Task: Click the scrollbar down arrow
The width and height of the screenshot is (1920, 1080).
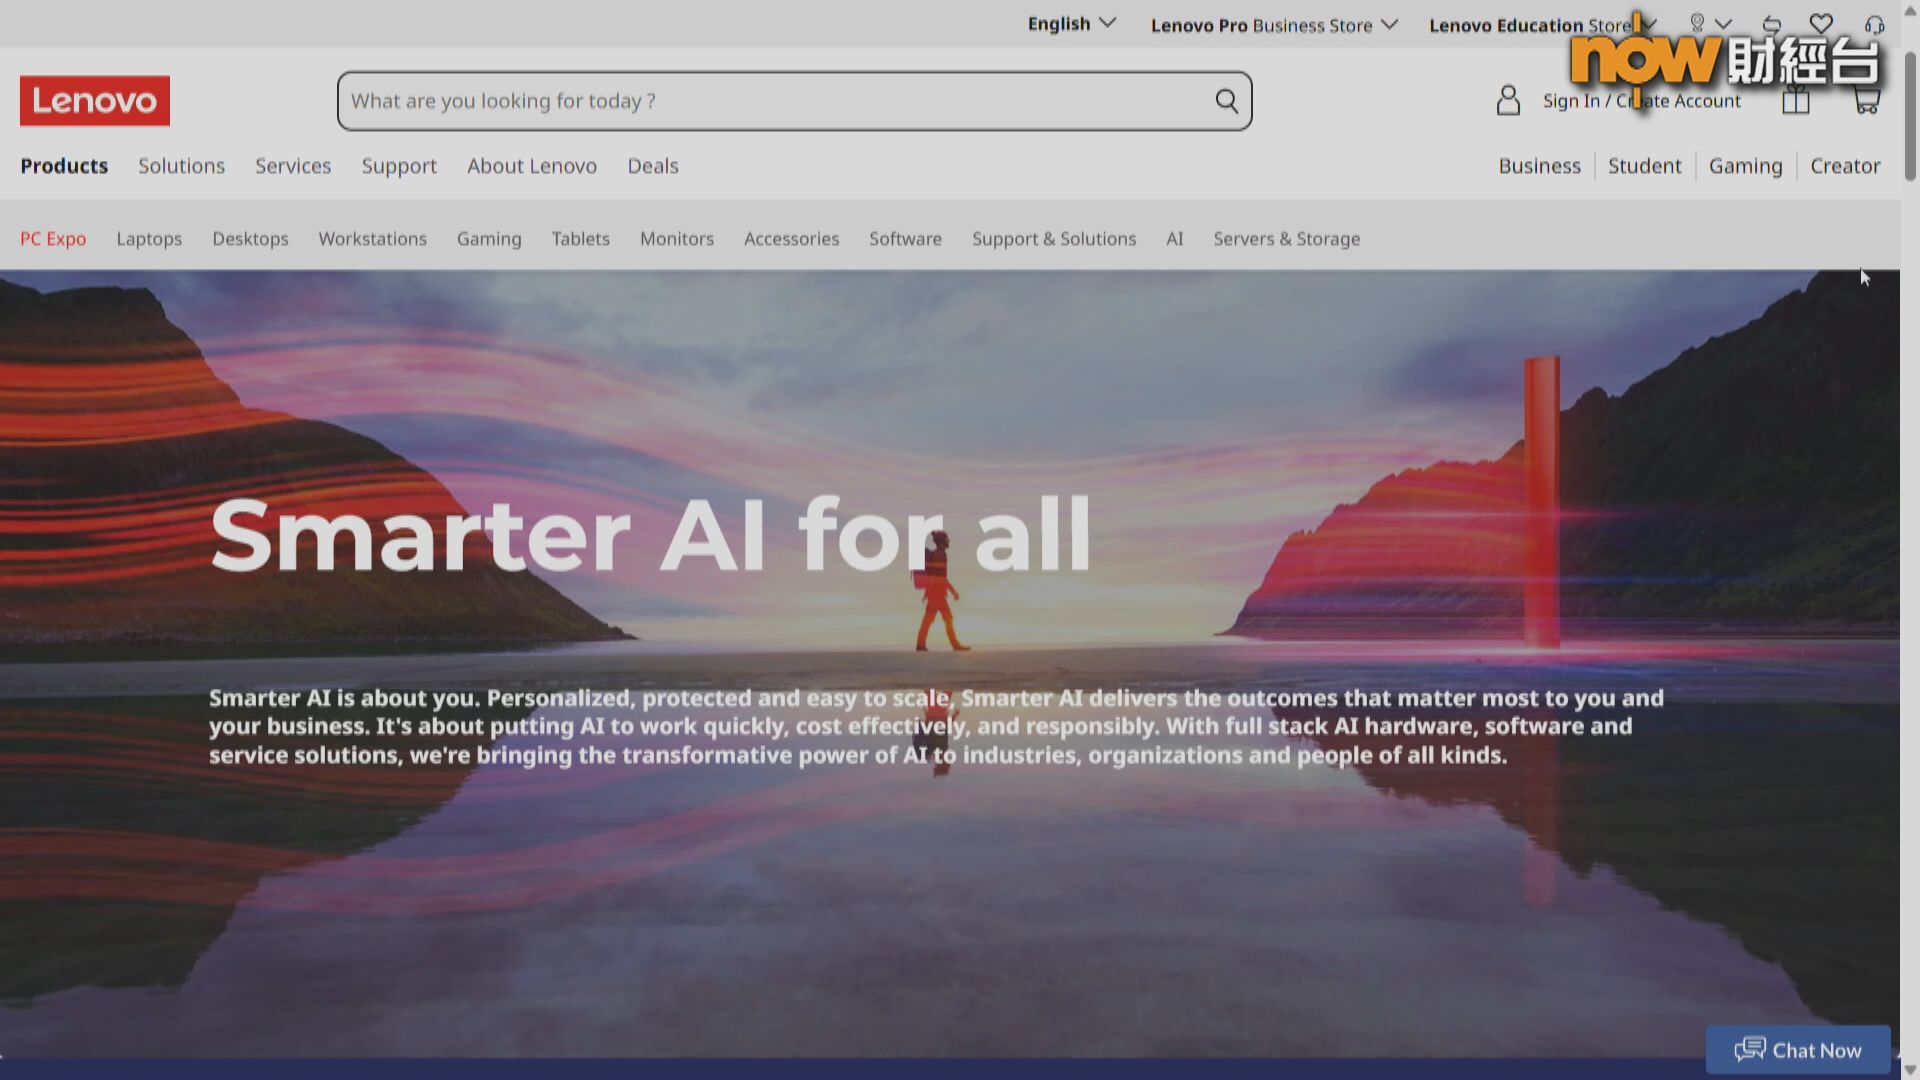Action: 1910,1069
